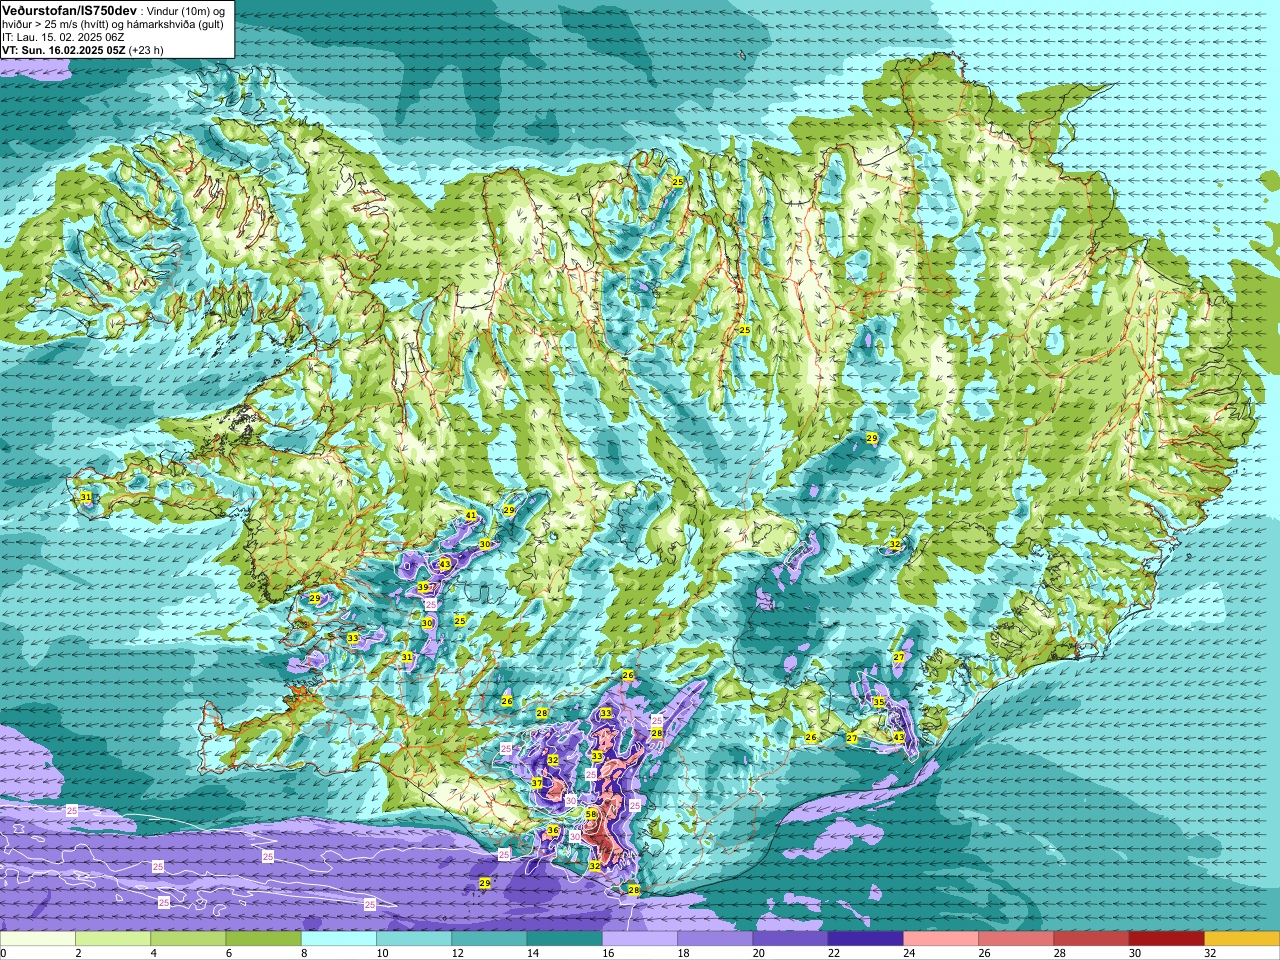
Task: Pick the light cyan 8–10 legend swatch
Action: (339, 939)
